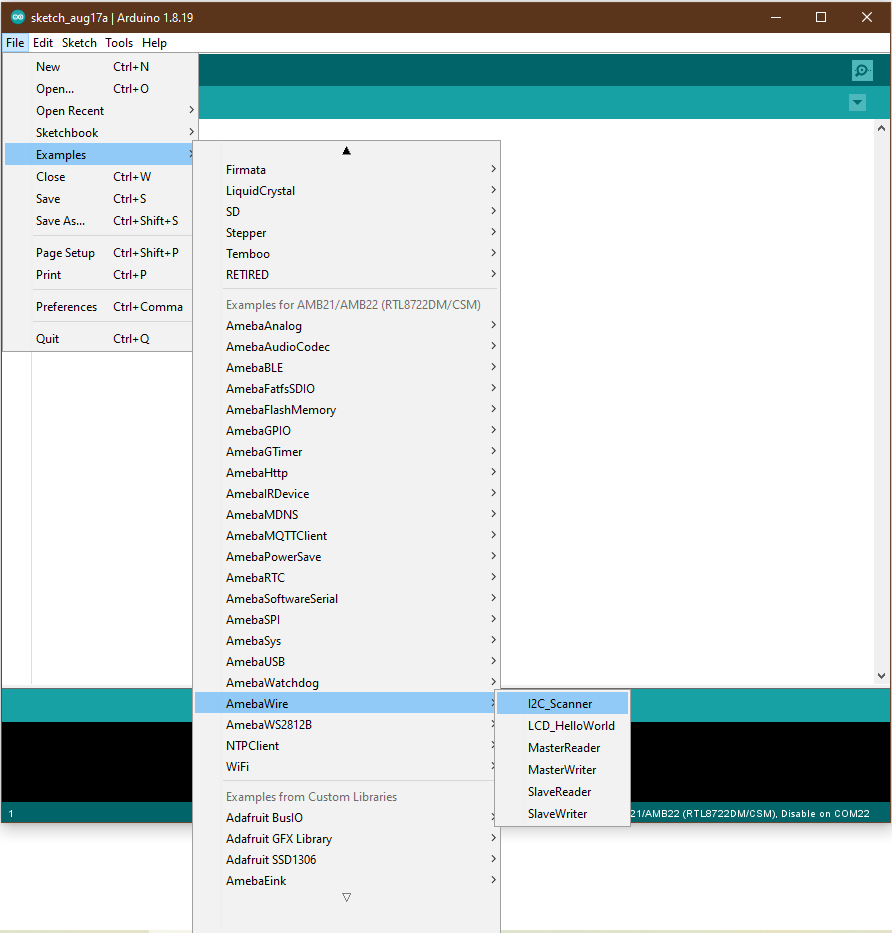Expand Firmata examples submenu
This screenshot has width=892, height=933.
click(x=347, y=170)
